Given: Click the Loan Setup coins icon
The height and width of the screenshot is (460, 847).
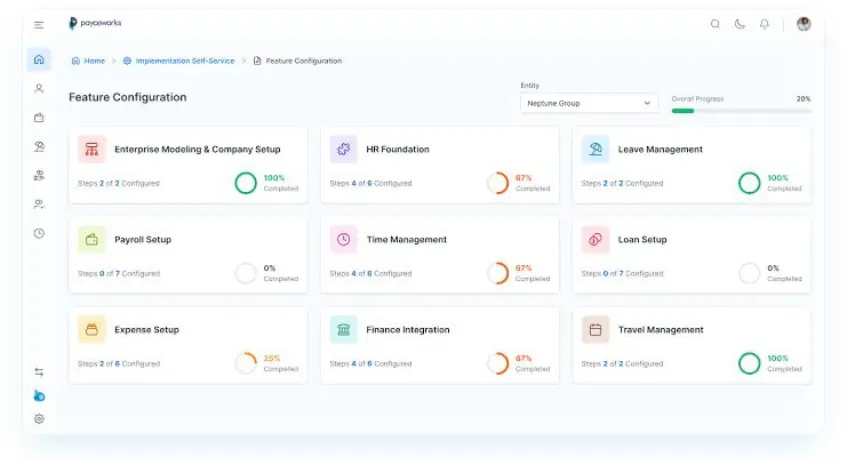Looking at the screenshot, I should (x=595, y=239).
